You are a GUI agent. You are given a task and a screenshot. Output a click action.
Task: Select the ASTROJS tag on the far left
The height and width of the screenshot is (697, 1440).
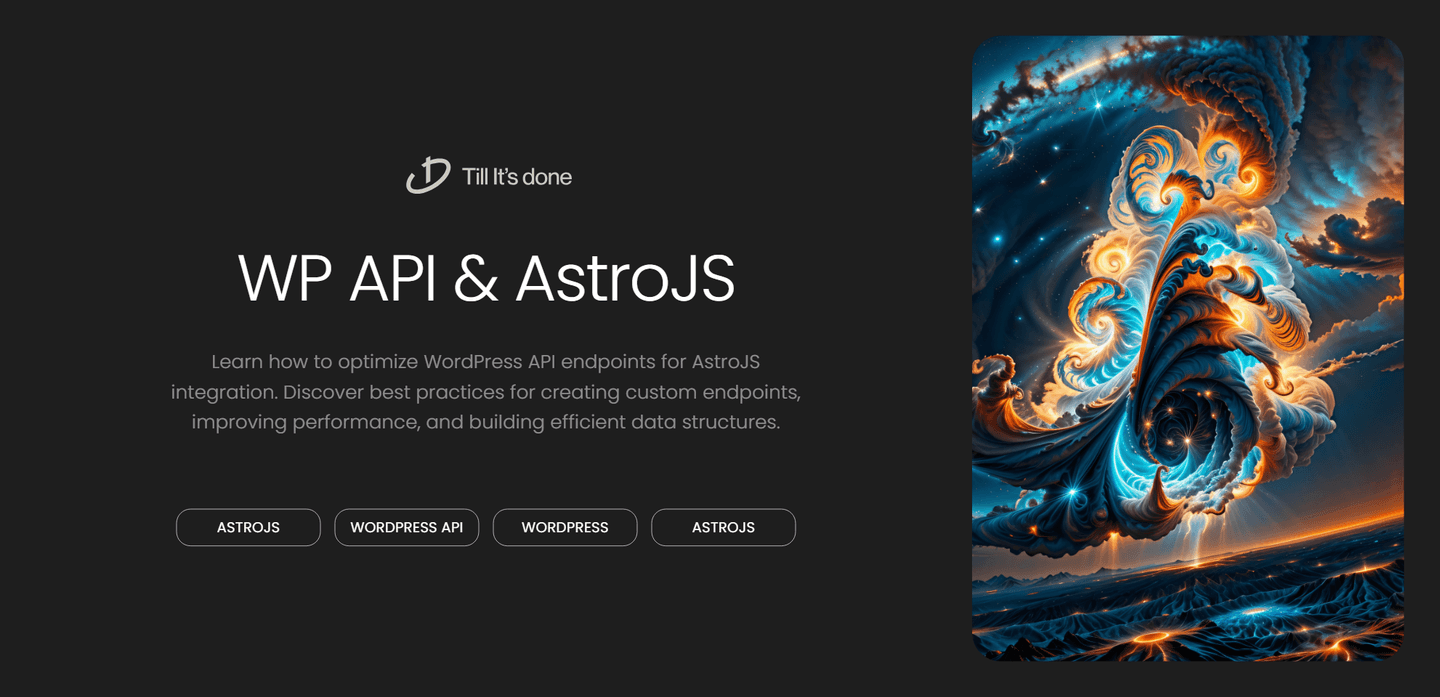pyautogui.click(x=248, y=527)
